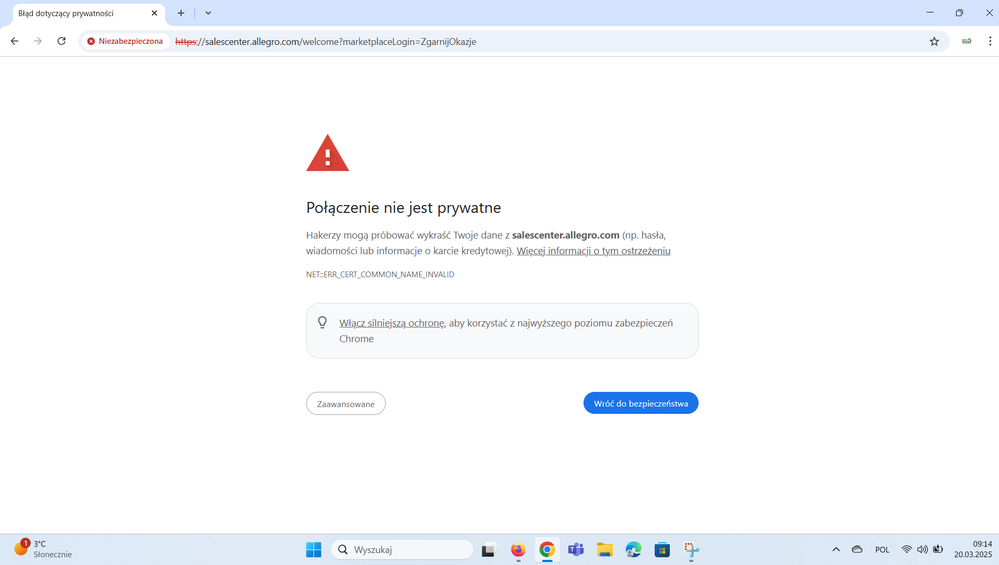Click the battery status tray icon
Image resolution: width=999 pixels, height=565 pixels.
938,549
